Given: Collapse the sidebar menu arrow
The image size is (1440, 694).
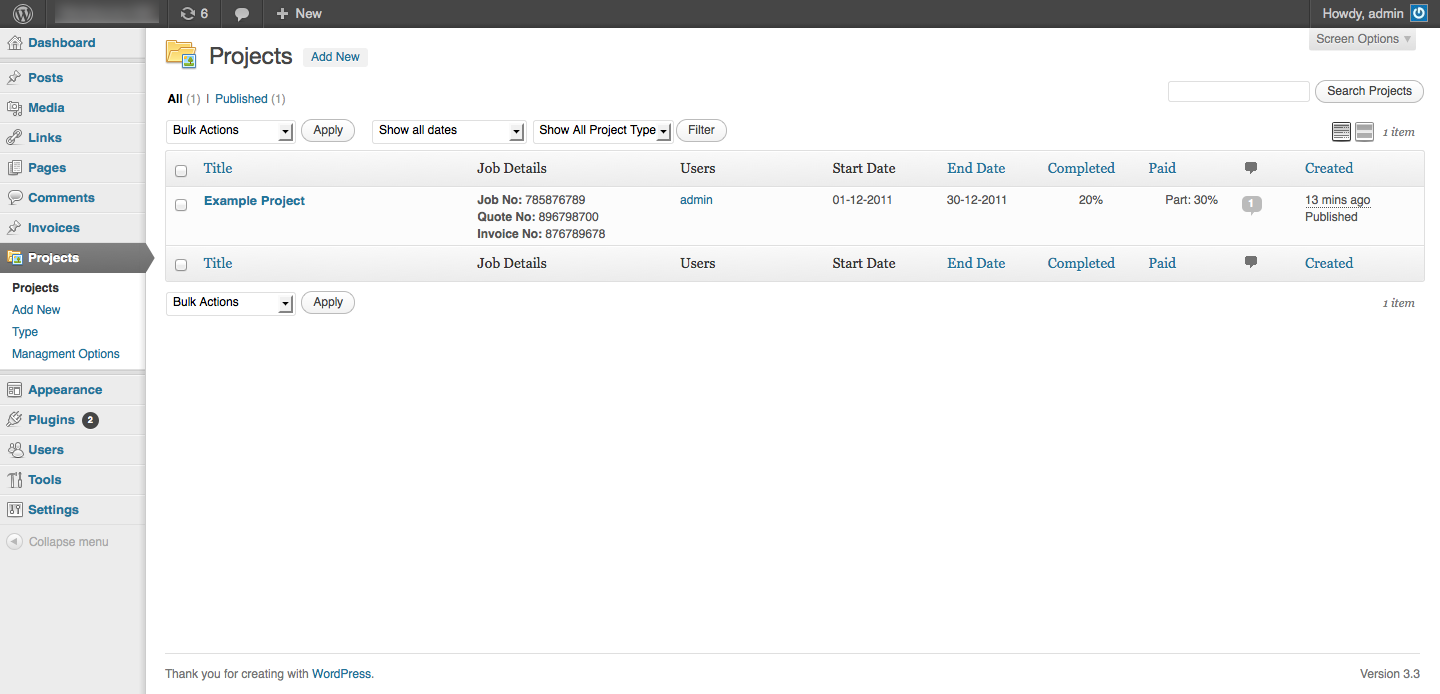Looking at the screenshot, I should [x=14, y=542].
